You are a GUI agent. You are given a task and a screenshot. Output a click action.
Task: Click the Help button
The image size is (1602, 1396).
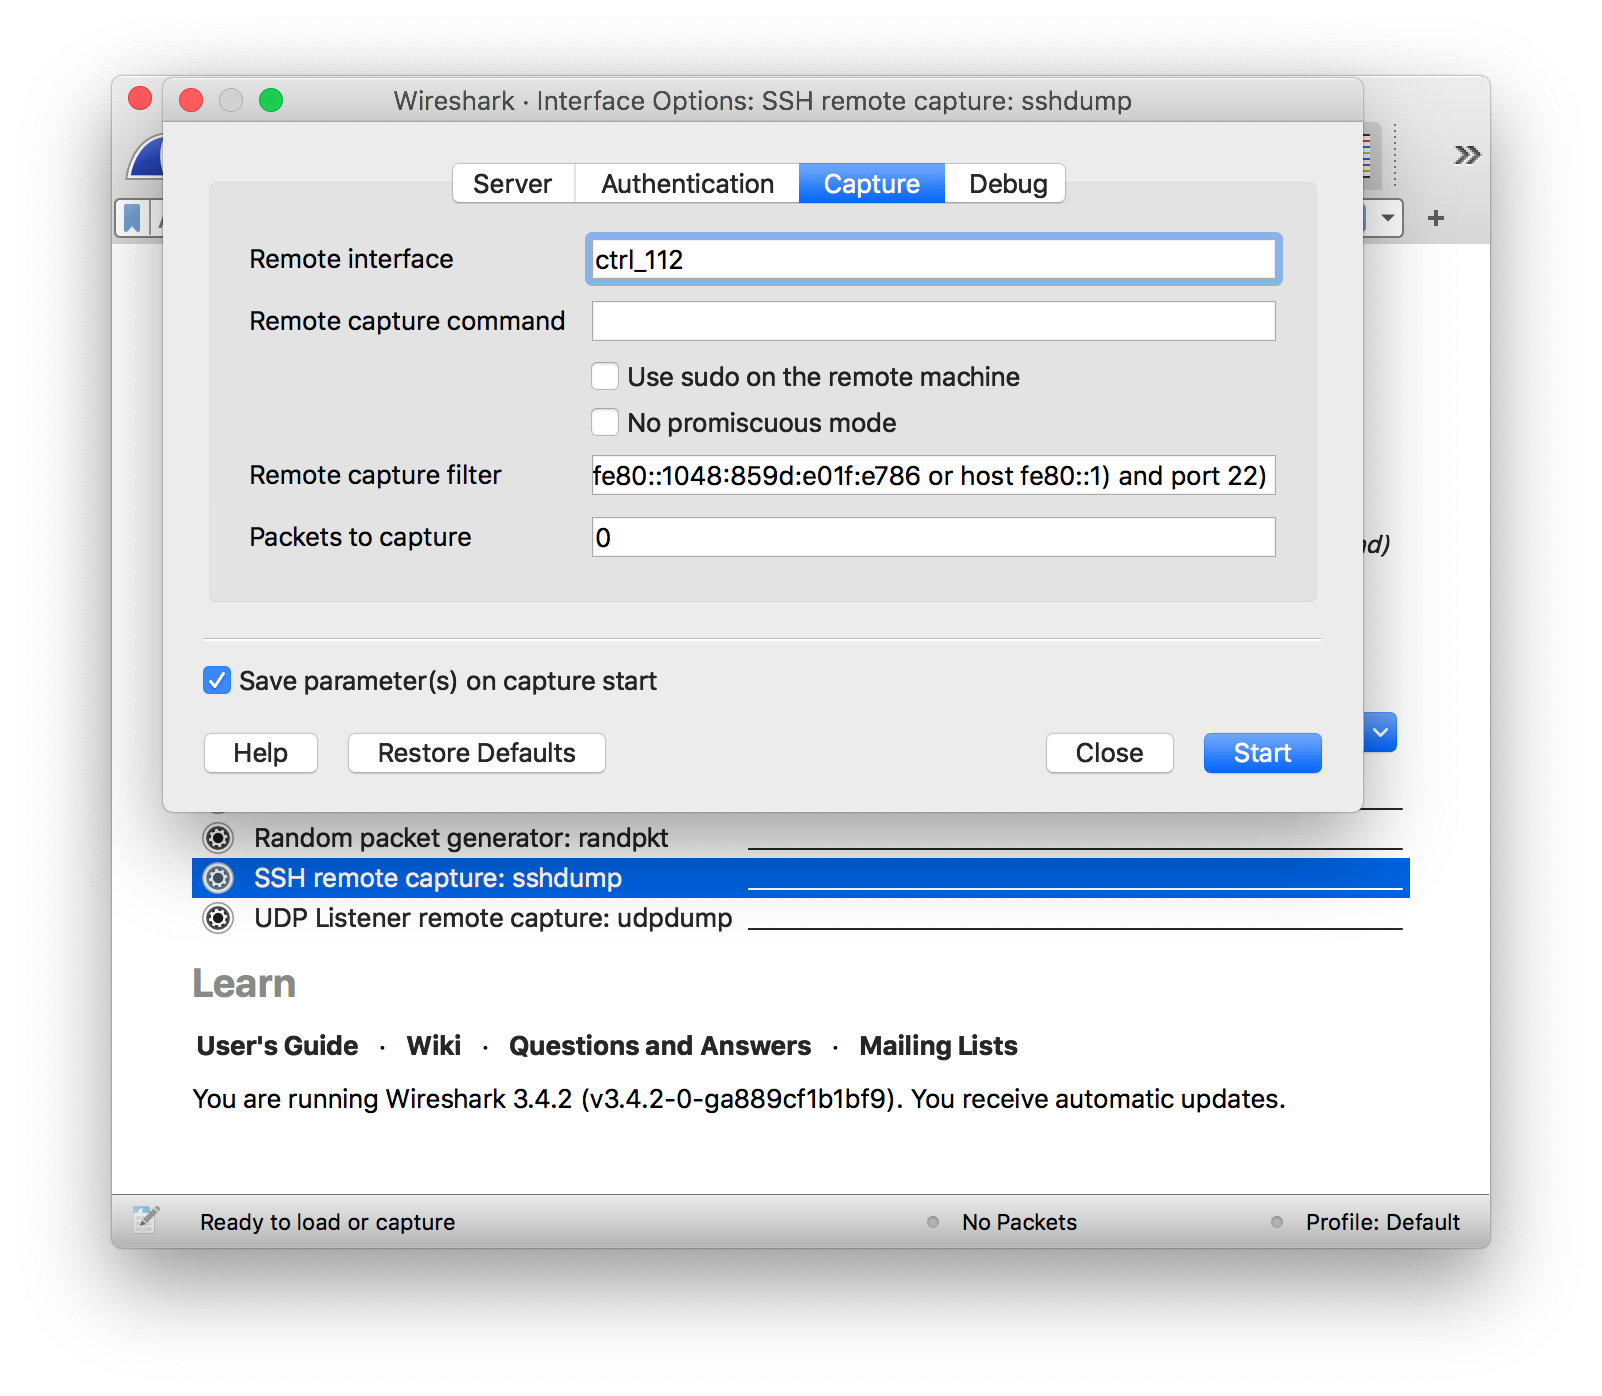[x=261, y=753]
